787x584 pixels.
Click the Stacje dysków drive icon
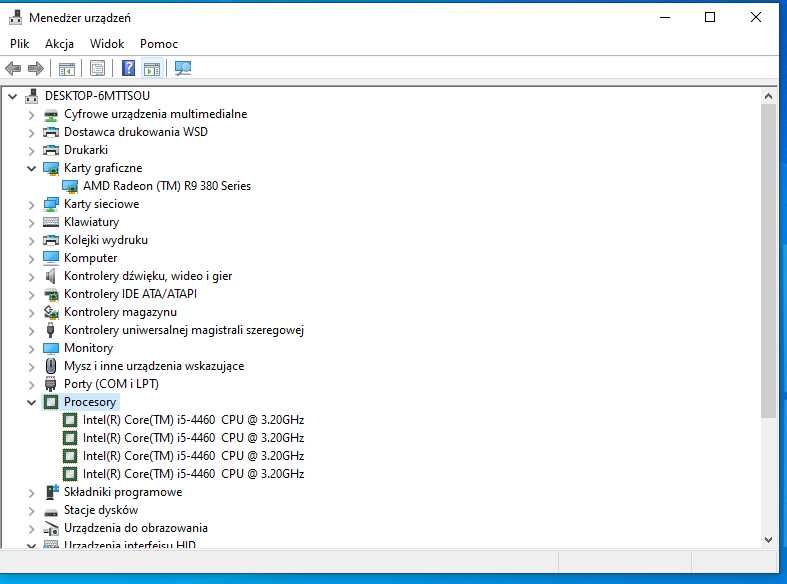pos(51,512)
